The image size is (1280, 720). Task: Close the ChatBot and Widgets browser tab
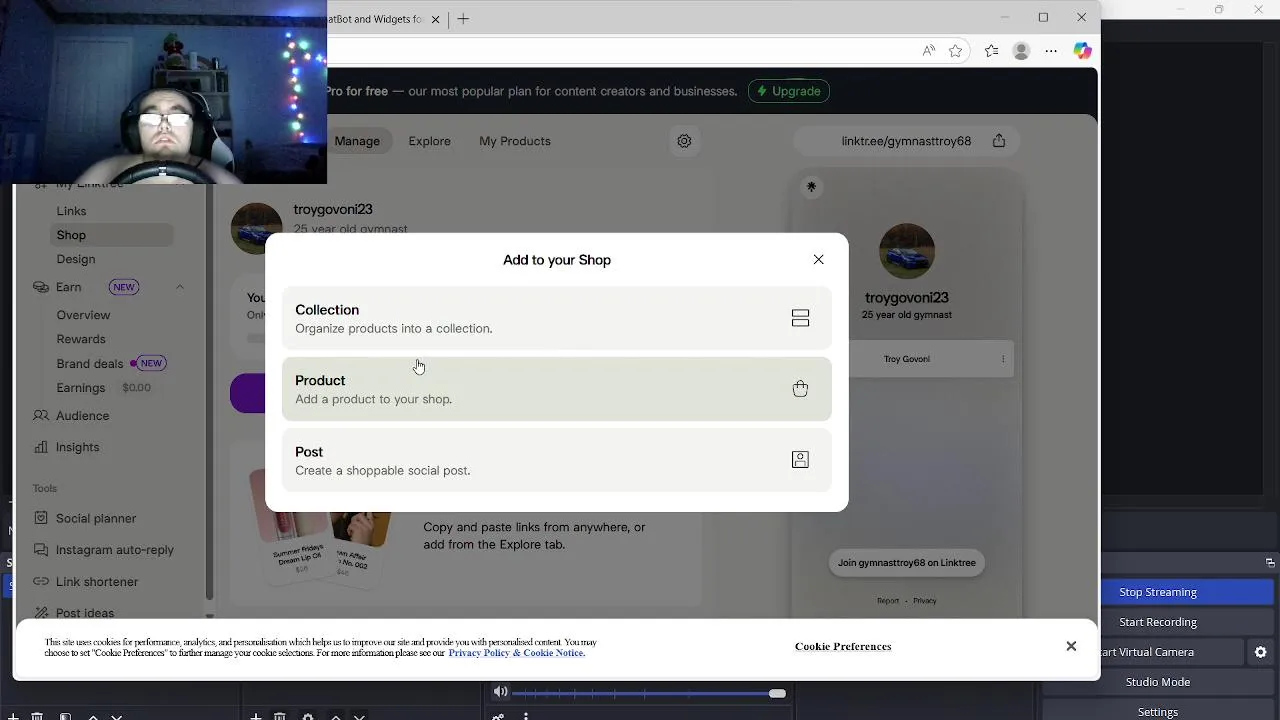435,19
